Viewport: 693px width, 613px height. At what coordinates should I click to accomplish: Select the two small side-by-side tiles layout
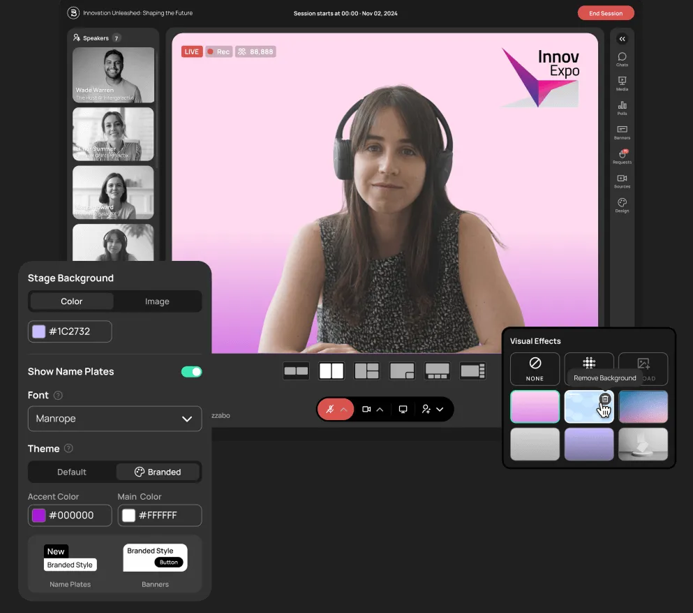click(296, 371)
